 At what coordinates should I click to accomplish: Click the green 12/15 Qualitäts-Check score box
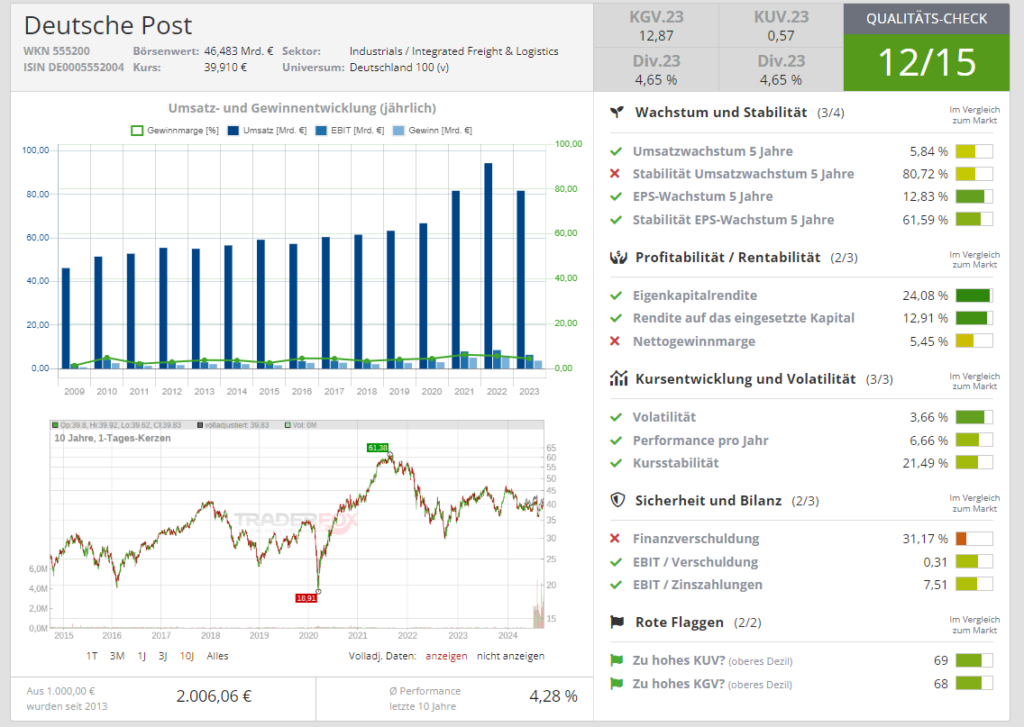pos(926,62)
